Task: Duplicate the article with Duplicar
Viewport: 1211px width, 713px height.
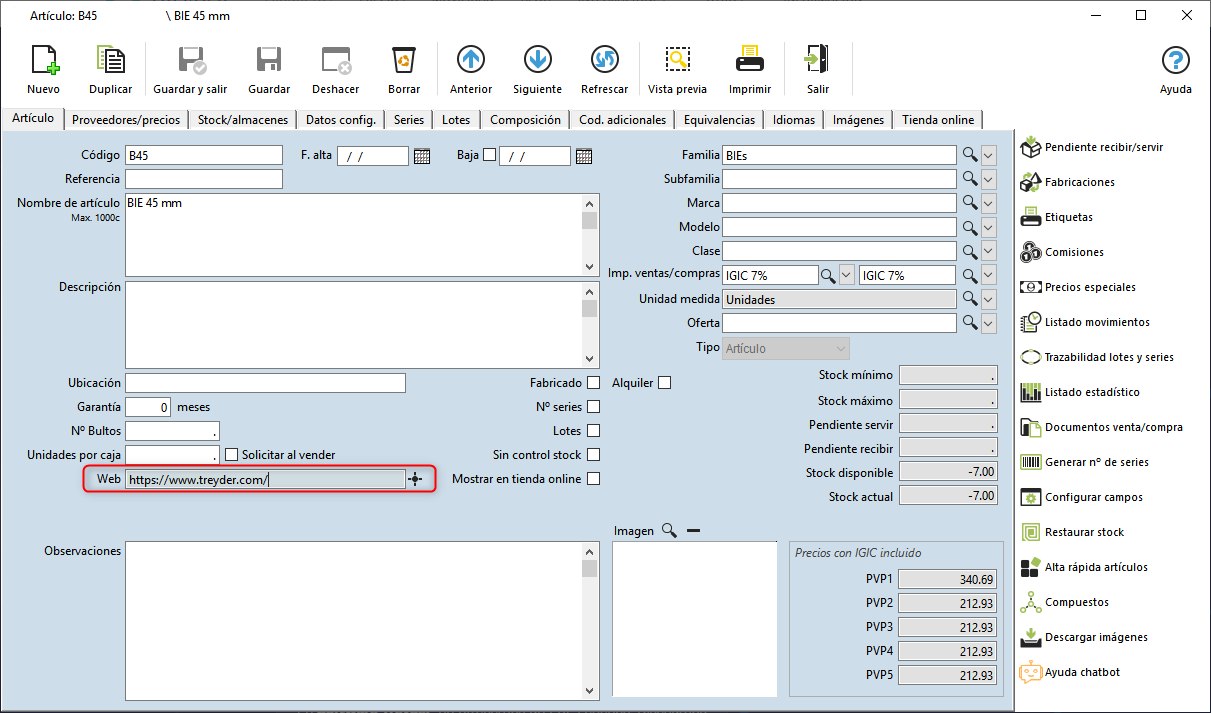Action: tap(110, 68)
